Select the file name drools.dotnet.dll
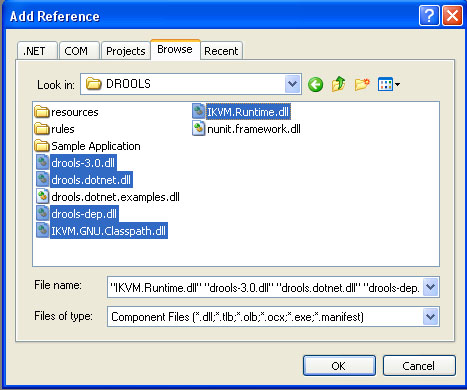 tap(91, 180)
